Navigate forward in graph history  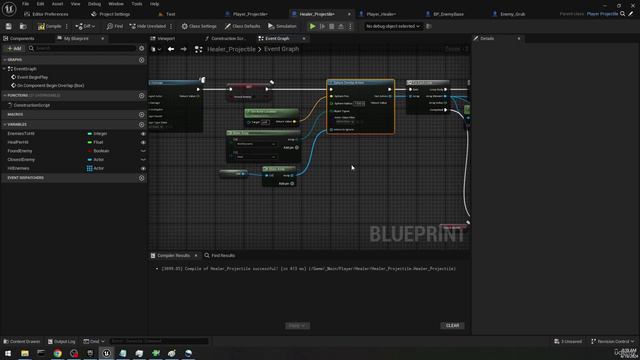[184, 49]
